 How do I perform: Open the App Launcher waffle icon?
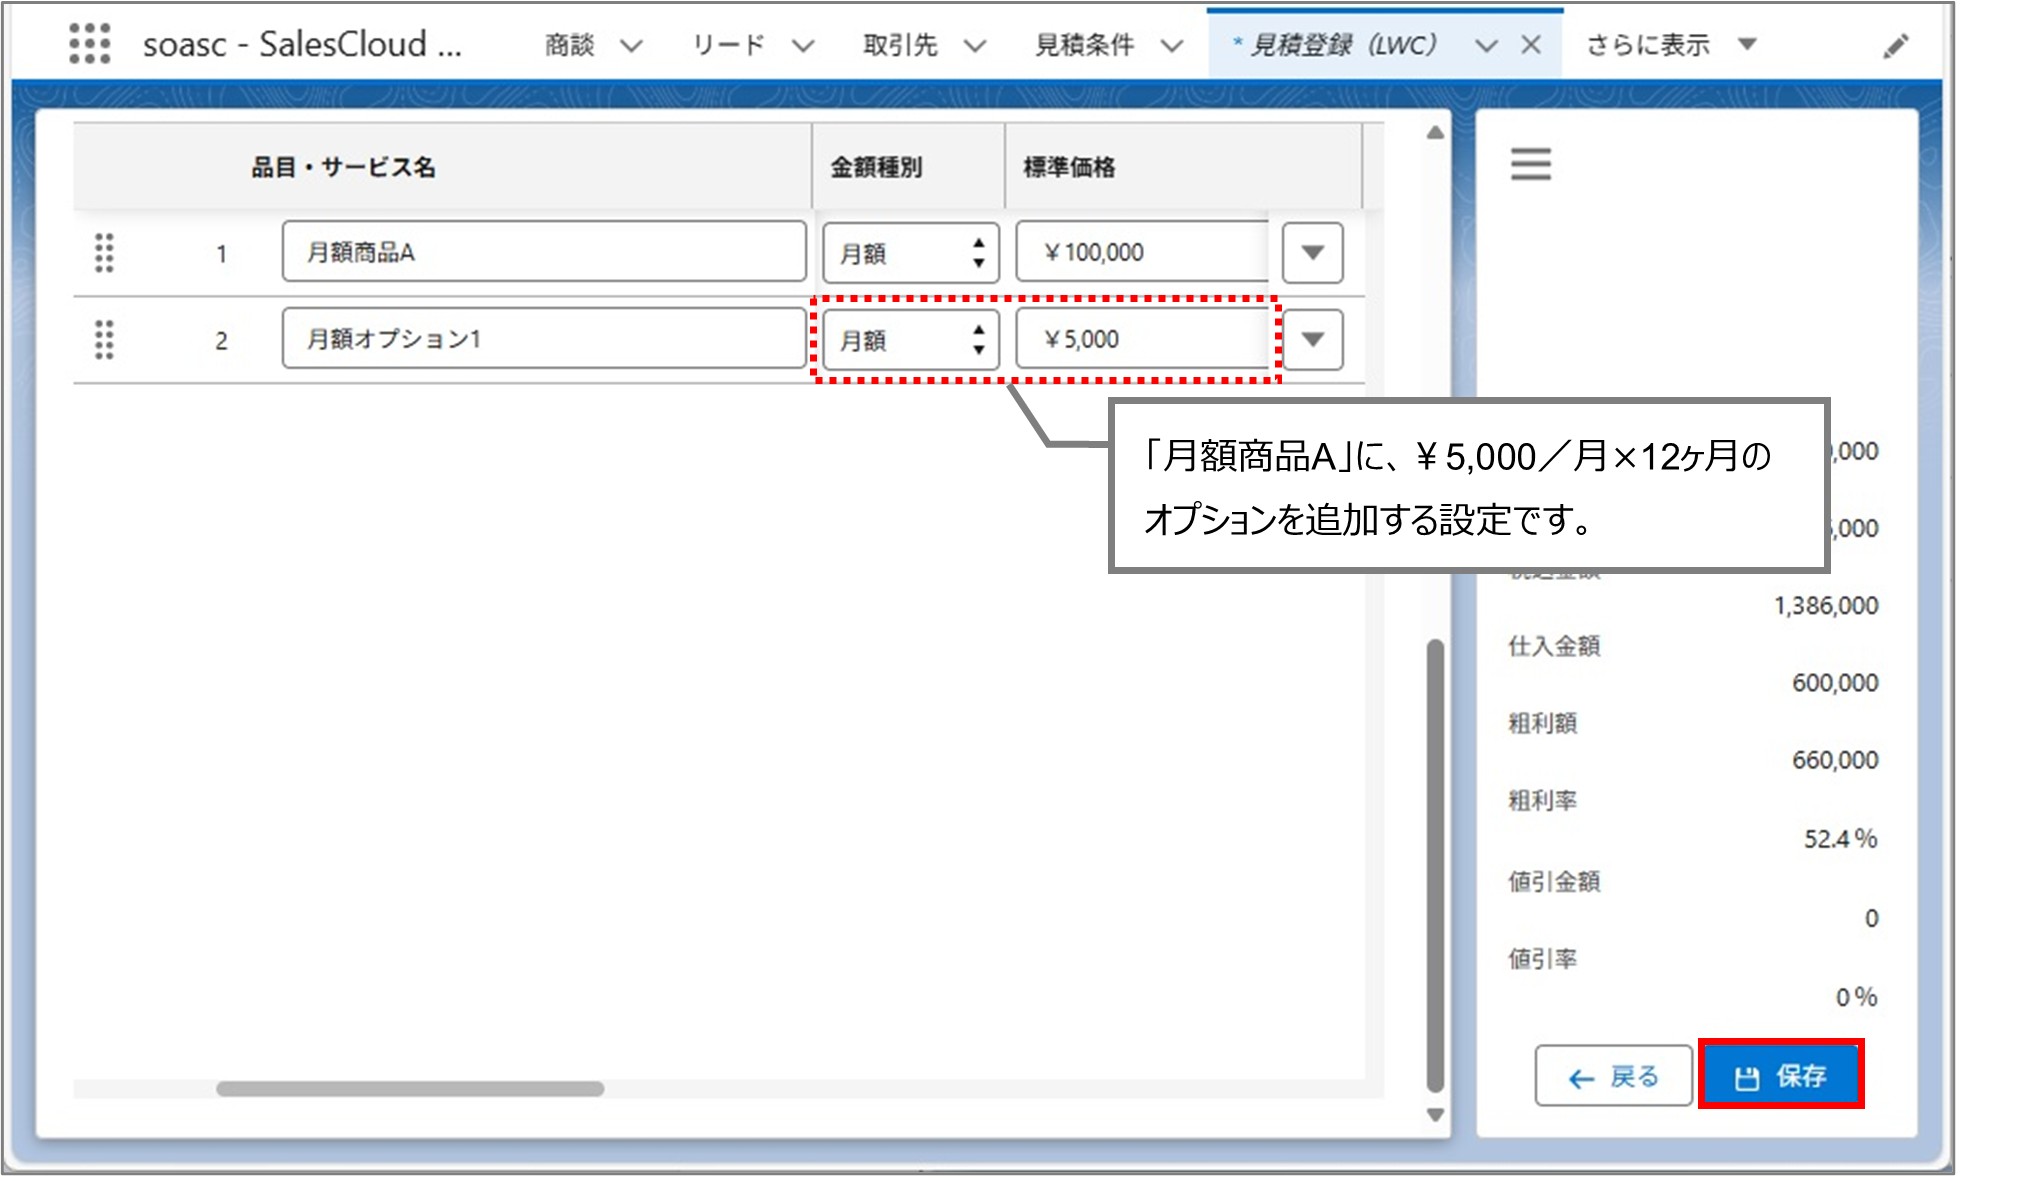coord(91,44)
